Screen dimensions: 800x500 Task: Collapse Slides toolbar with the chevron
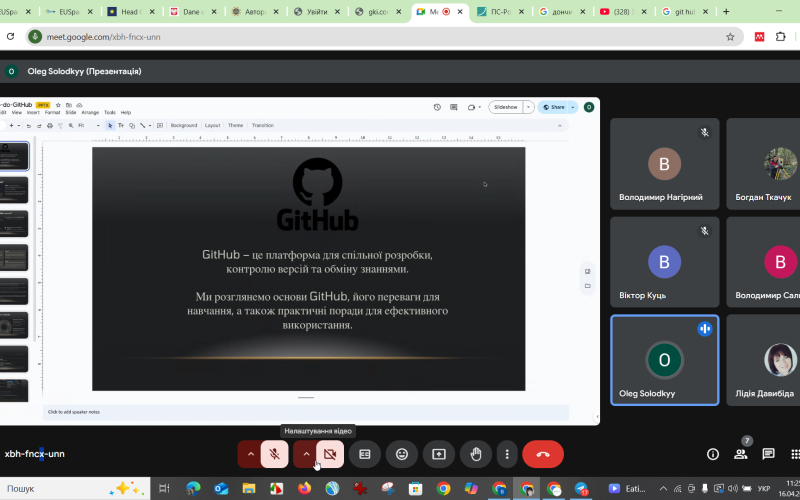pos(560,126)
